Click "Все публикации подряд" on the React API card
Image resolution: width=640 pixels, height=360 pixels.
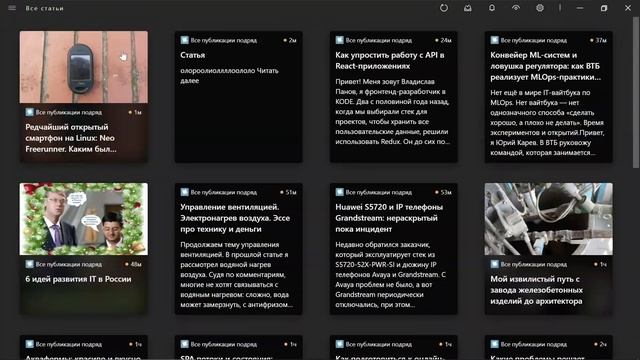tap(379, 40)
